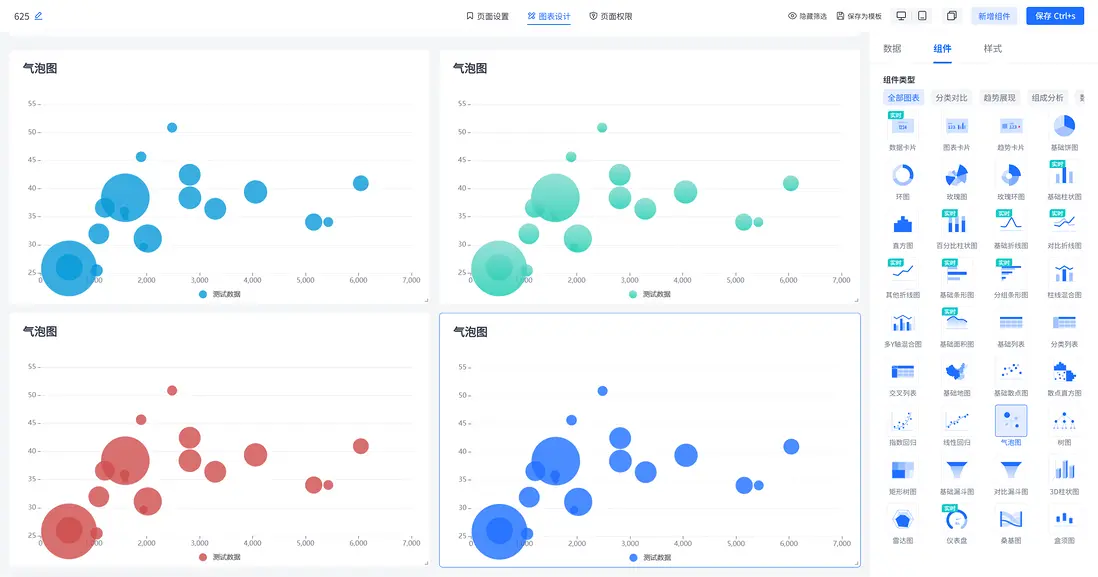Click the 保存 Ctrl+s button

pos(1055,16)
